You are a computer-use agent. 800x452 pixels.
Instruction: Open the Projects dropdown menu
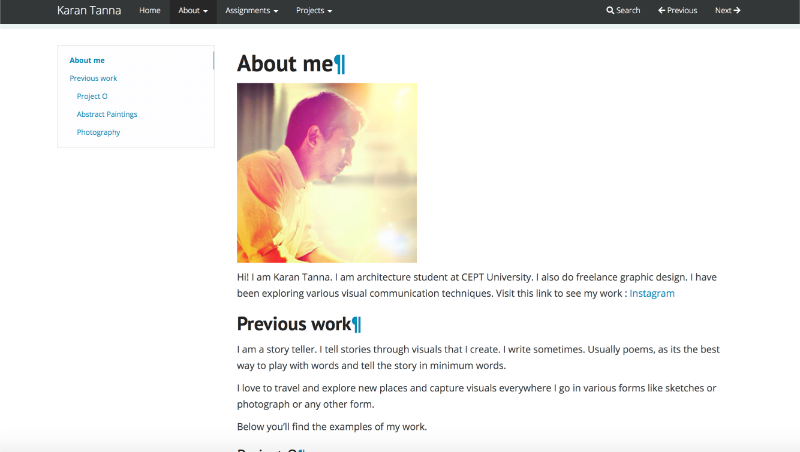click(314, 11)
